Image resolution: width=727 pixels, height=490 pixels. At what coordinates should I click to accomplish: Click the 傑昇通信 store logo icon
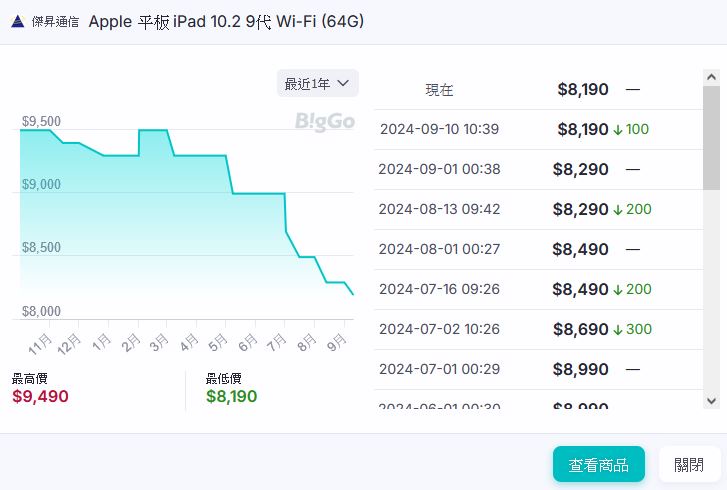18,22
